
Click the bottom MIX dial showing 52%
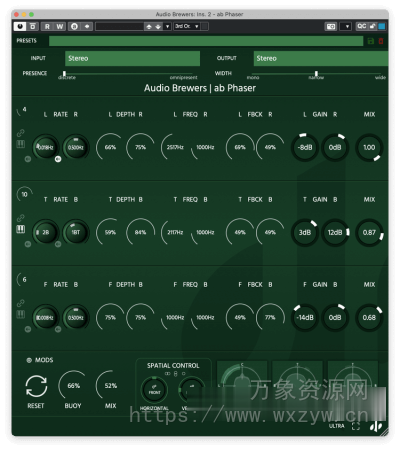pos(110,386)
